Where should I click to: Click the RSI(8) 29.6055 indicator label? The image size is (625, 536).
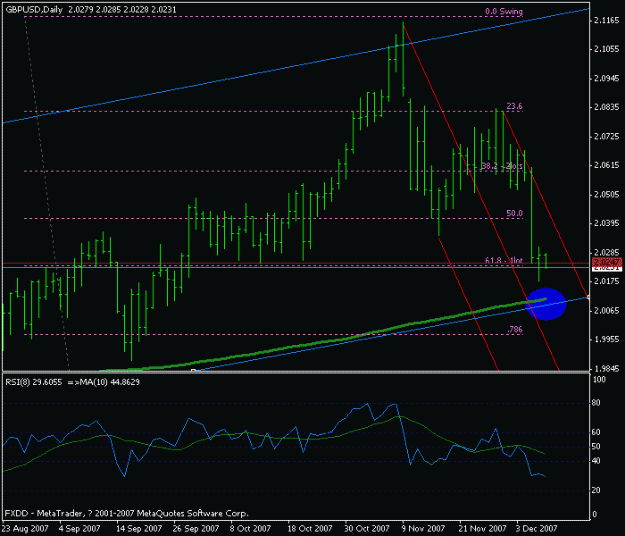coord(33,382)
